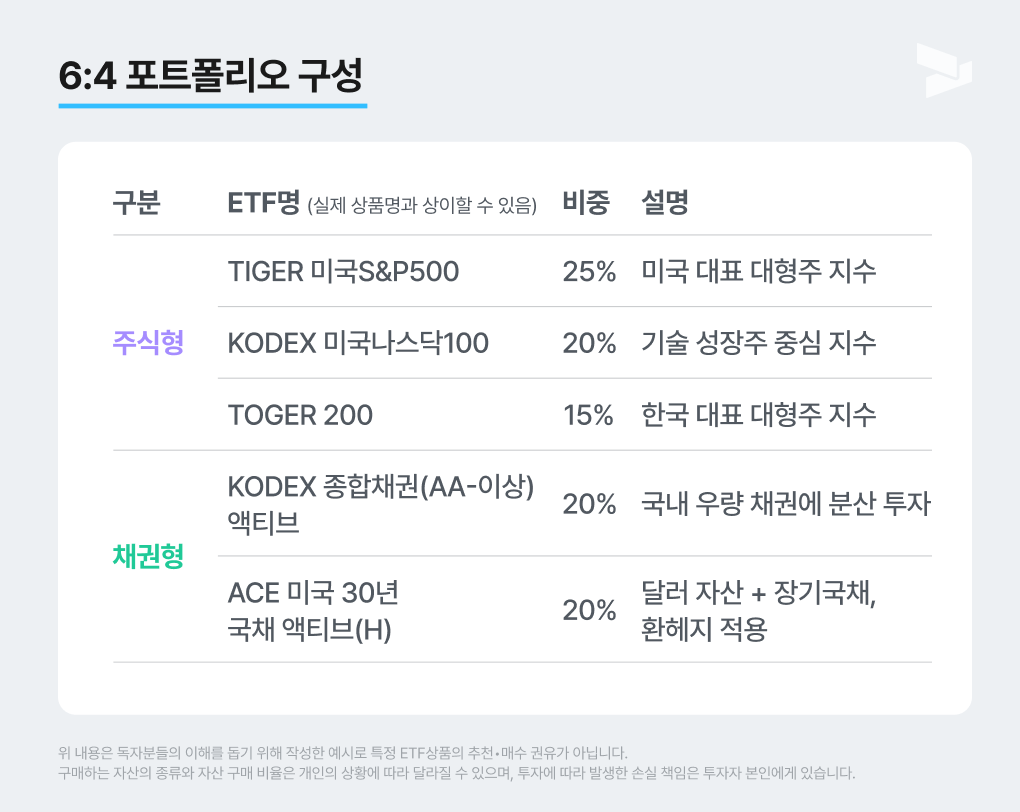Click the 25% weight value
The width and height of the screenshot is (1020, 812).
589,271
